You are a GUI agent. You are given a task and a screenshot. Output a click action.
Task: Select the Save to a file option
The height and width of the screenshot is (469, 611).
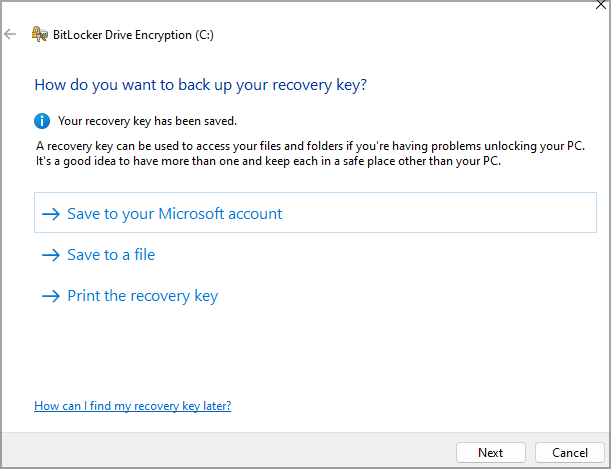click(111, 255)
